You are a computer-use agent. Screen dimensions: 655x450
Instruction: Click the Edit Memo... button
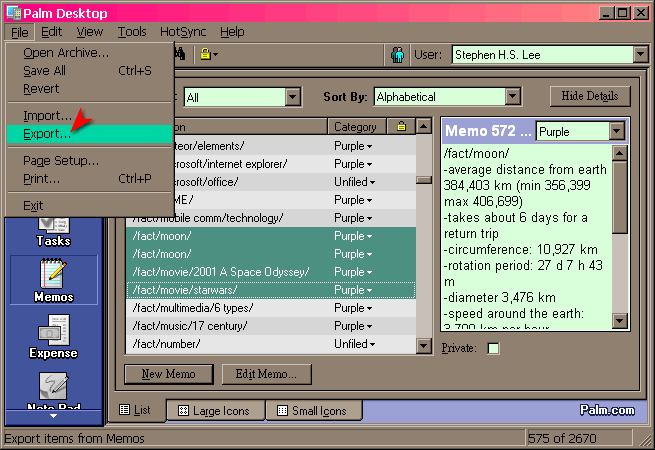pos(267,374)
